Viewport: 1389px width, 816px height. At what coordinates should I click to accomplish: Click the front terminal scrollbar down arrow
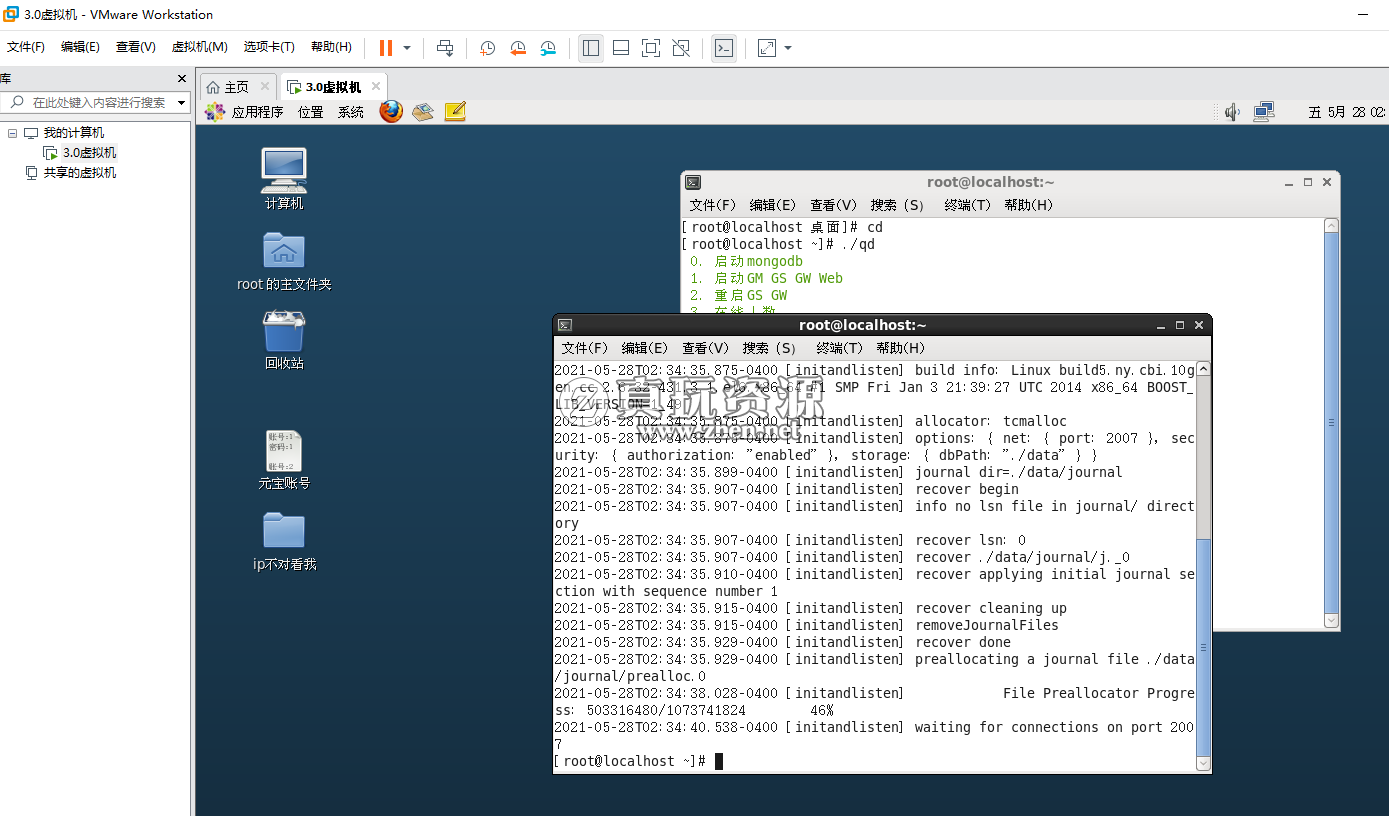tap(1204, 764)
